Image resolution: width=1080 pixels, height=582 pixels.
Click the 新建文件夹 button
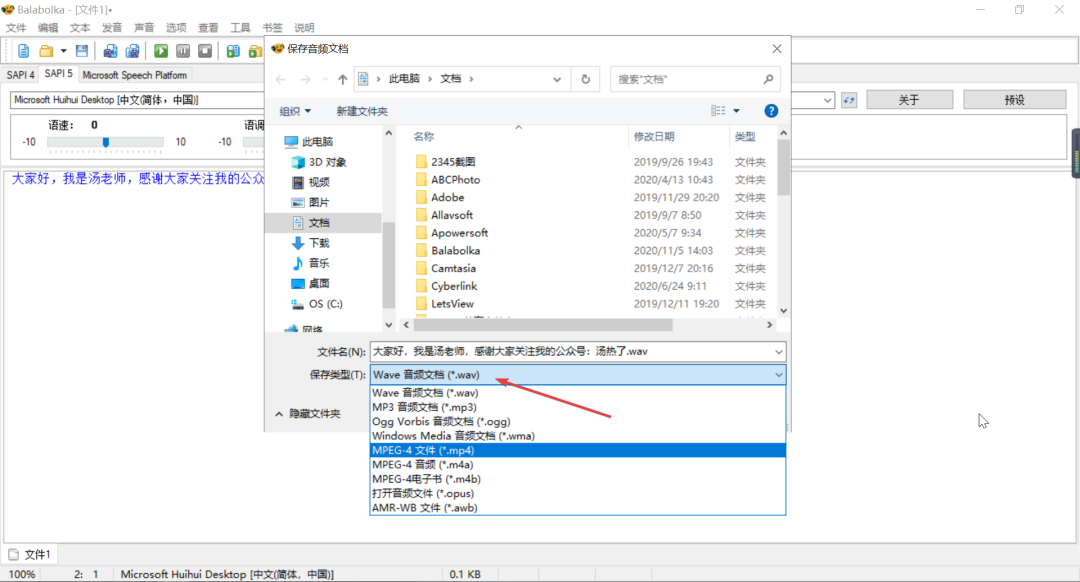[363, 110]
